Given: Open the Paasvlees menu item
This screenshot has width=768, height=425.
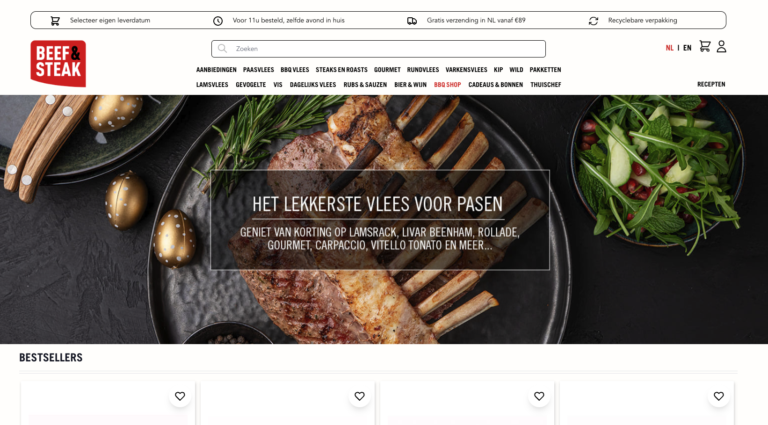Looking at the screenshot, I should point(258,70).
